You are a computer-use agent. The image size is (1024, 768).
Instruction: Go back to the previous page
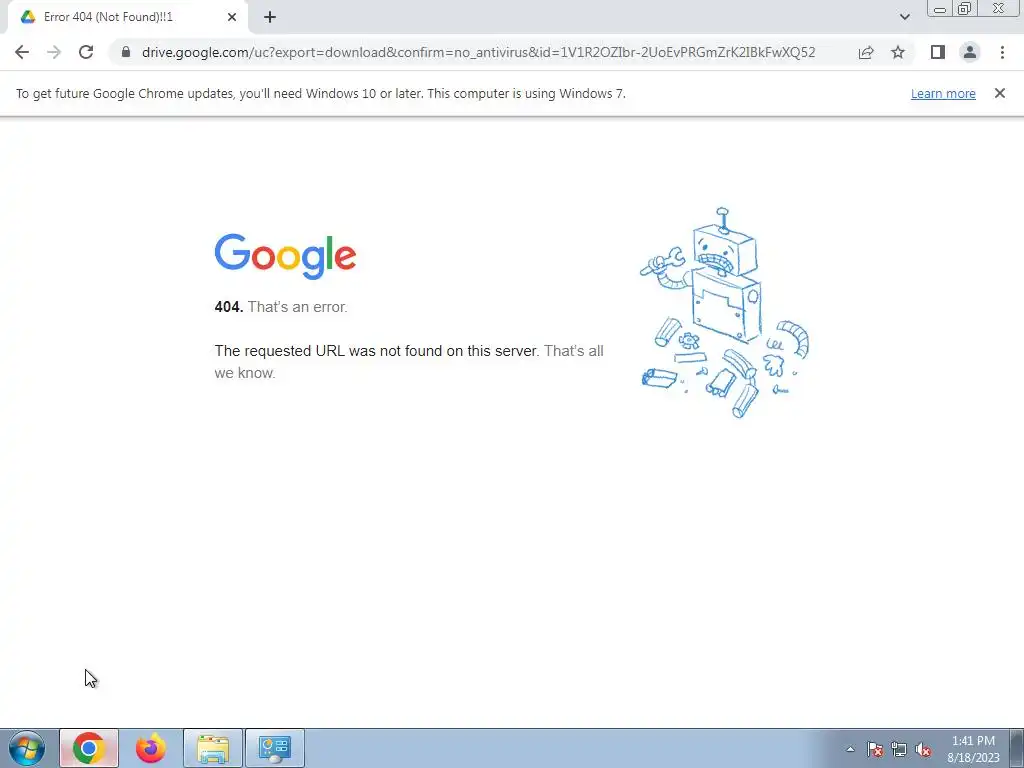[22, 52]
